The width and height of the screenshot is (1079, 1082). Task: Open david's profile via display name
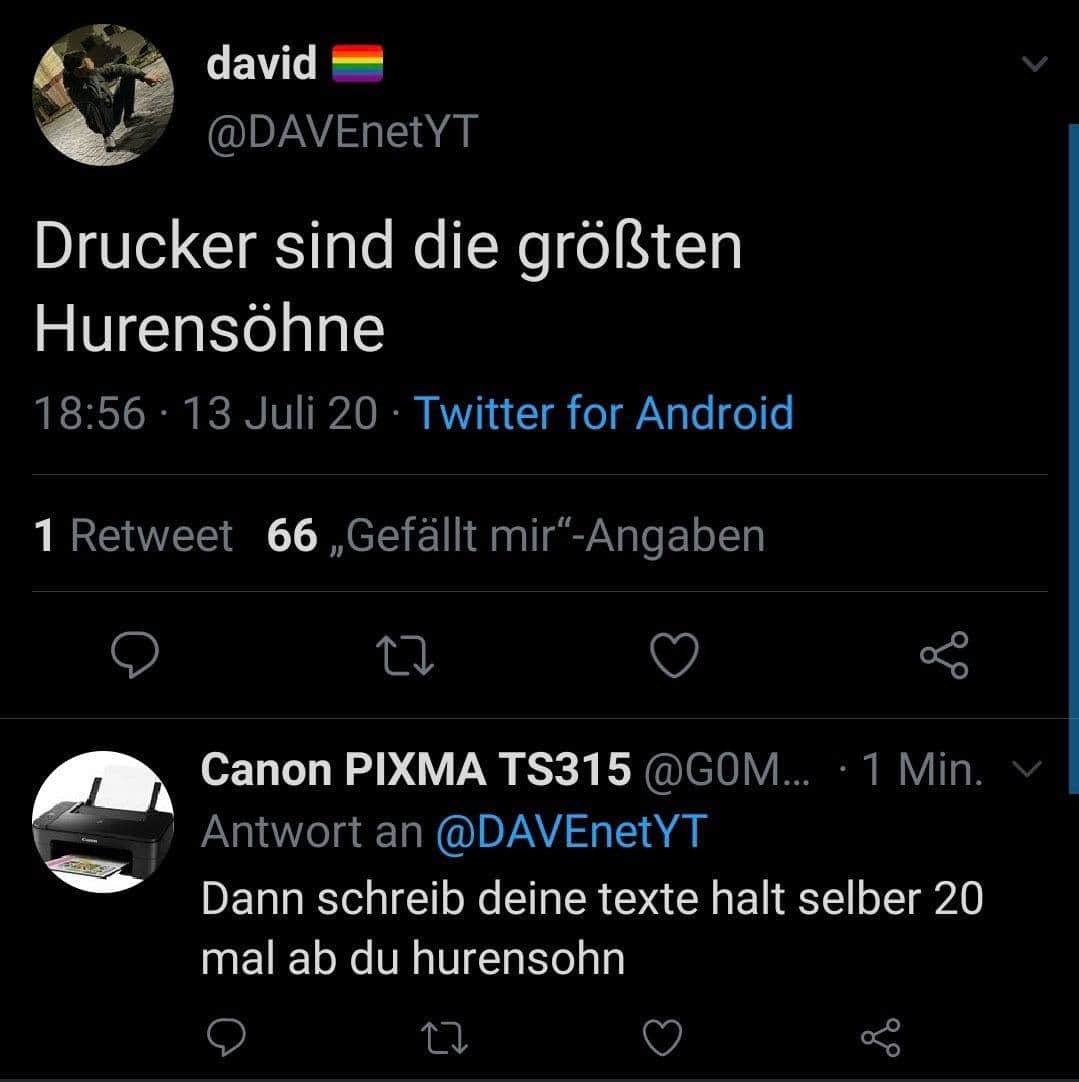coord(261,64)
